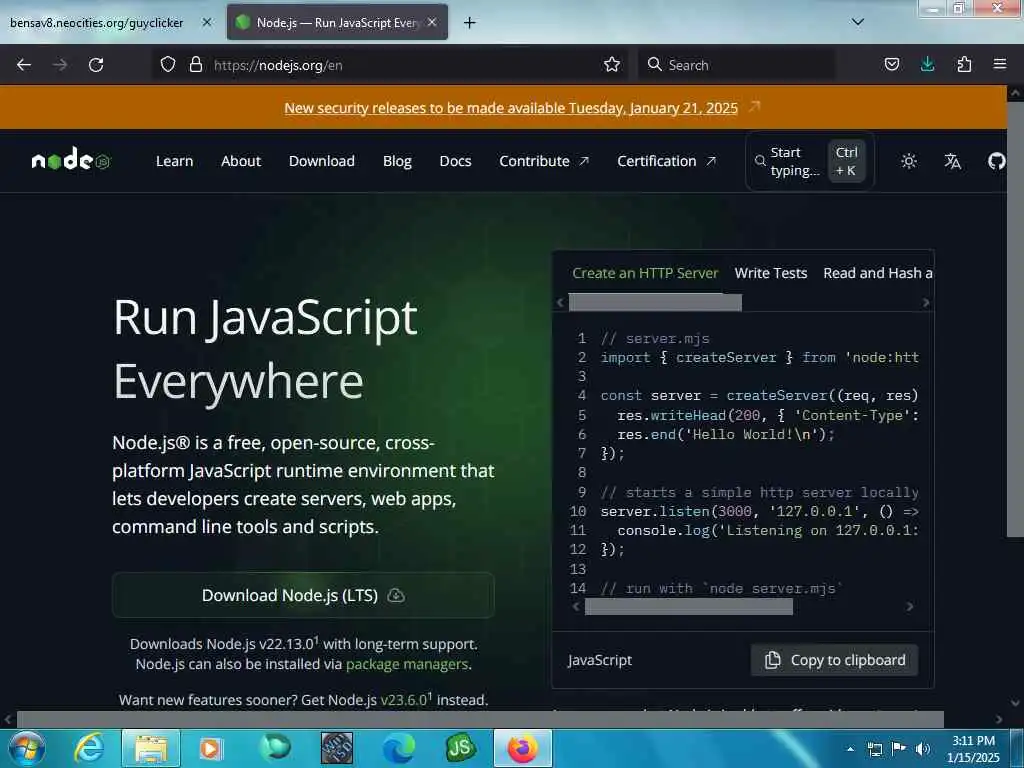
Task: Click the page vertical scrollbar thumb
Action: 1015,319
